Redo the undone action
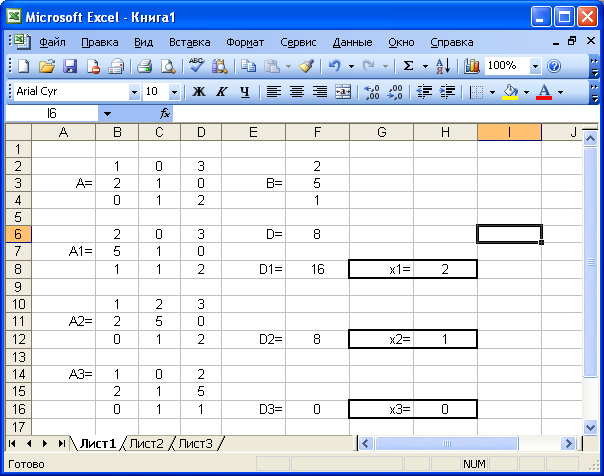This screenshot has width=604, height=476. coord(369,66)
